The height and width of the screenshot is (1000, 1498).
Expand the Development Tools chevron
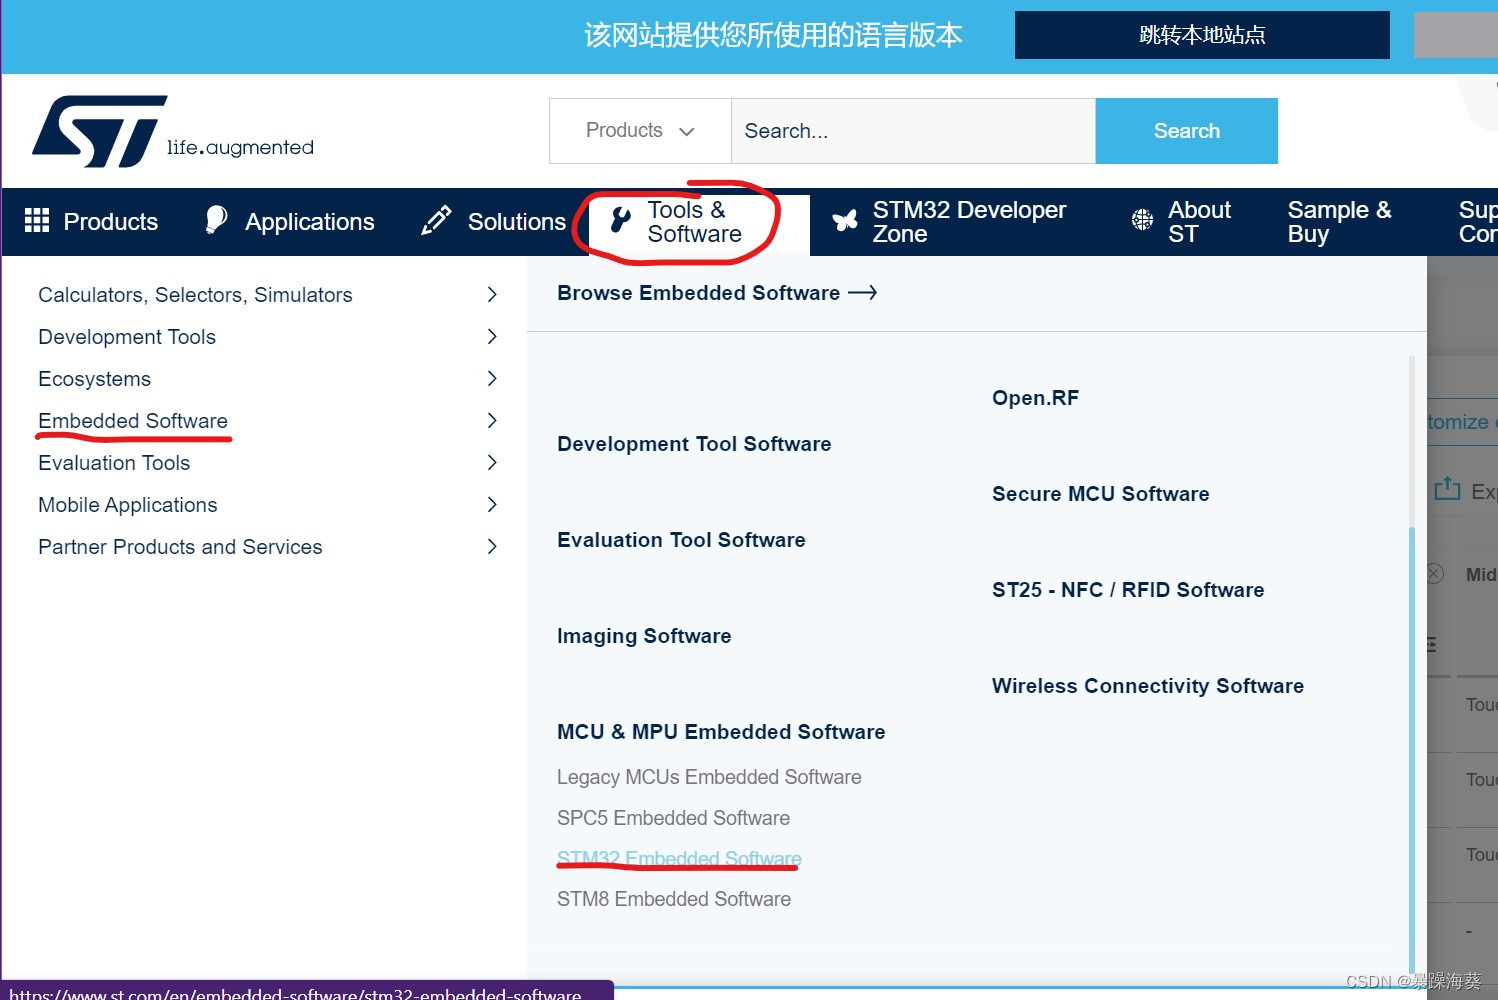tap(491, 336)
